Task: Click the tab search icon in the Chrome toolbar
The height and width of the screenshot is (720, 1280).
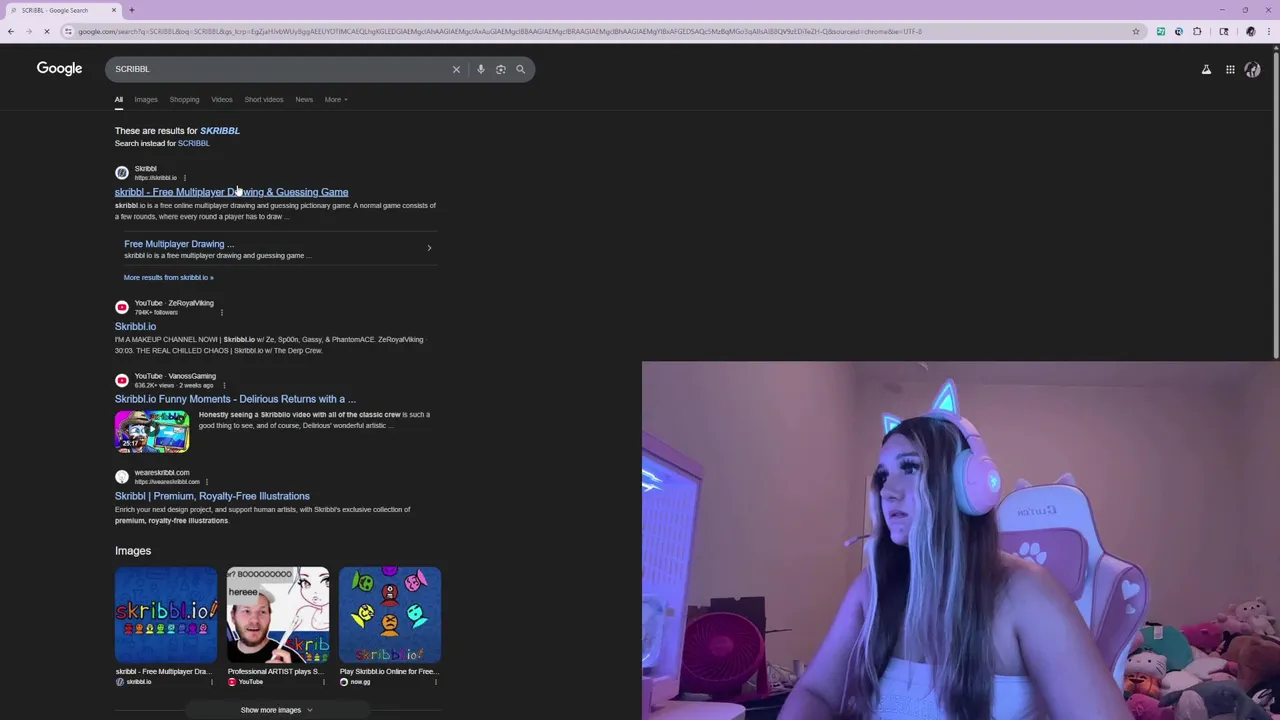Action: tap(1223, 31)
